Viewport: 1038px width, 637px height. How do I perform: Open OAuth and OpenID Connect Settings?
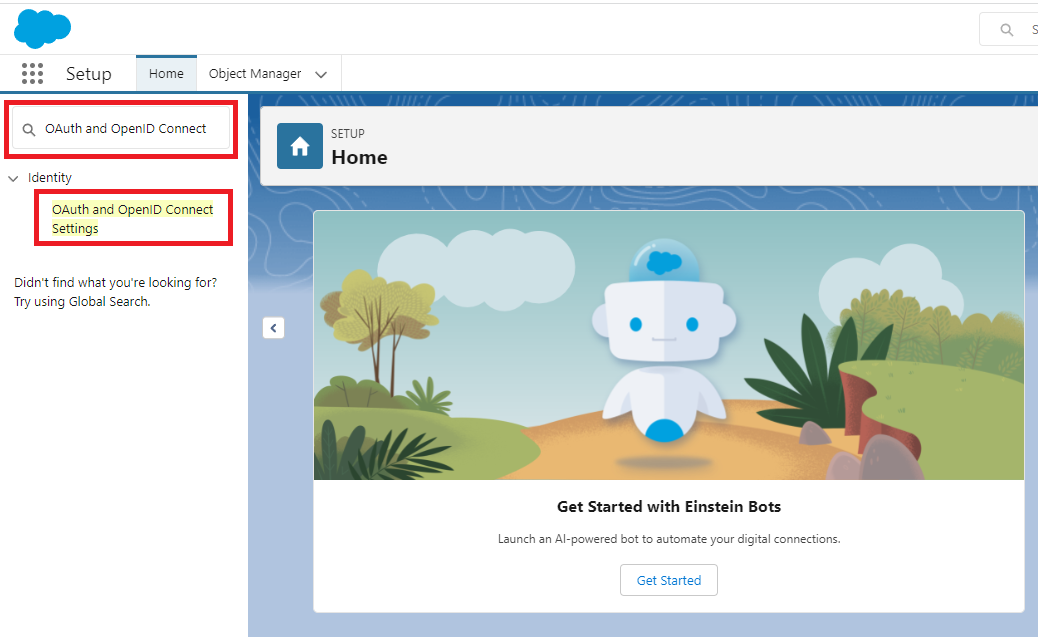pos(132,219)
